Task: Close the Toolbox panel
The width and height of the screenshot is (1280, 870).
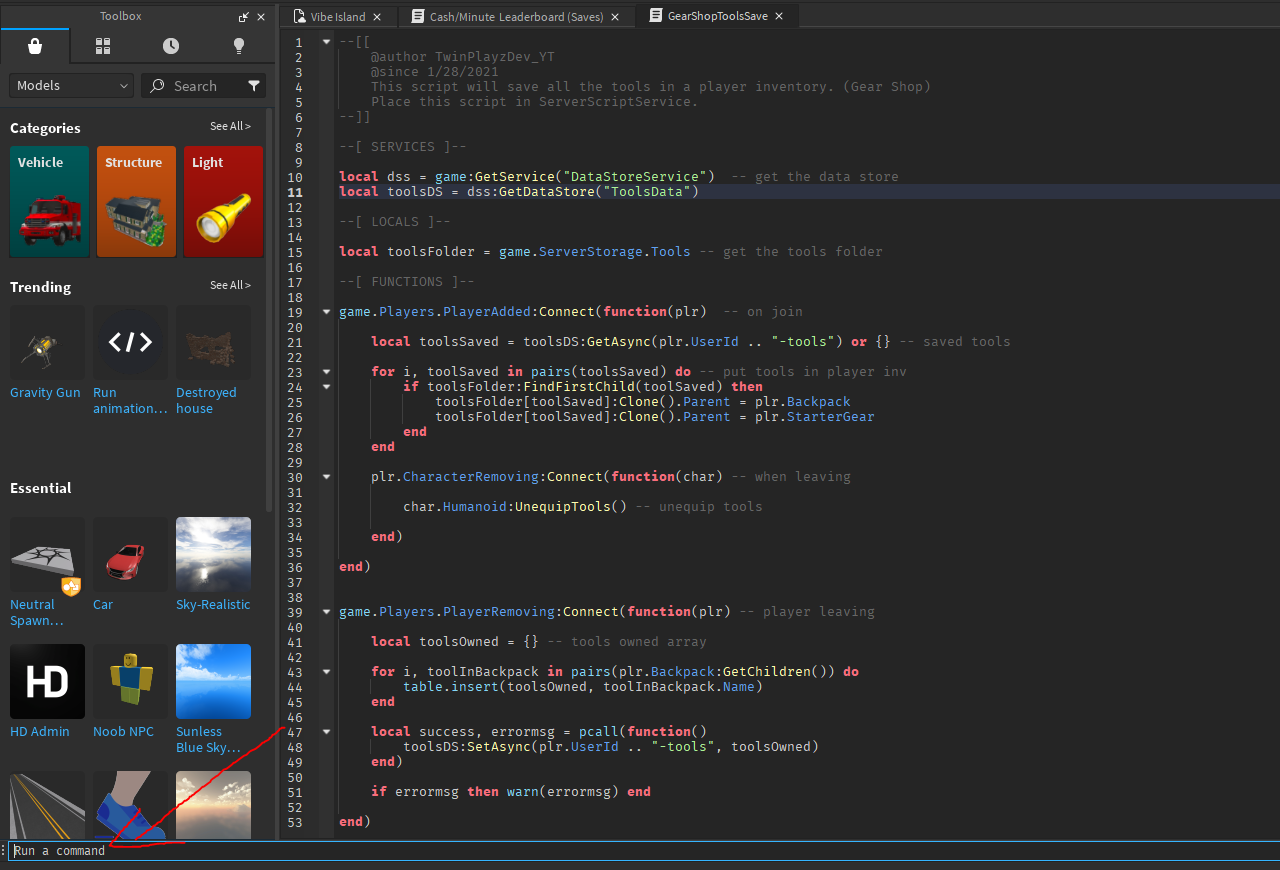Action: click(262, 17)
